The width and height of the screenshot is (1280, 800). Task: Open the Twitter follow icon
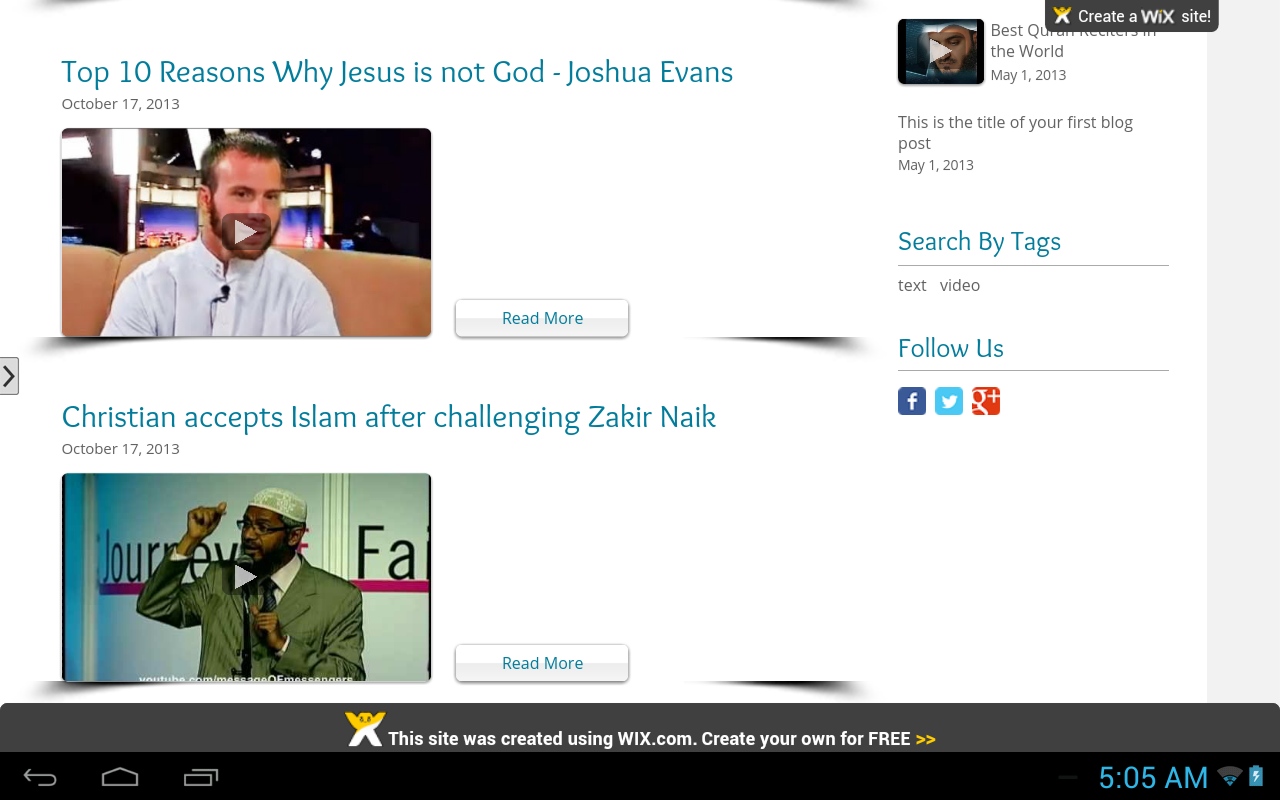coord(949,401)
